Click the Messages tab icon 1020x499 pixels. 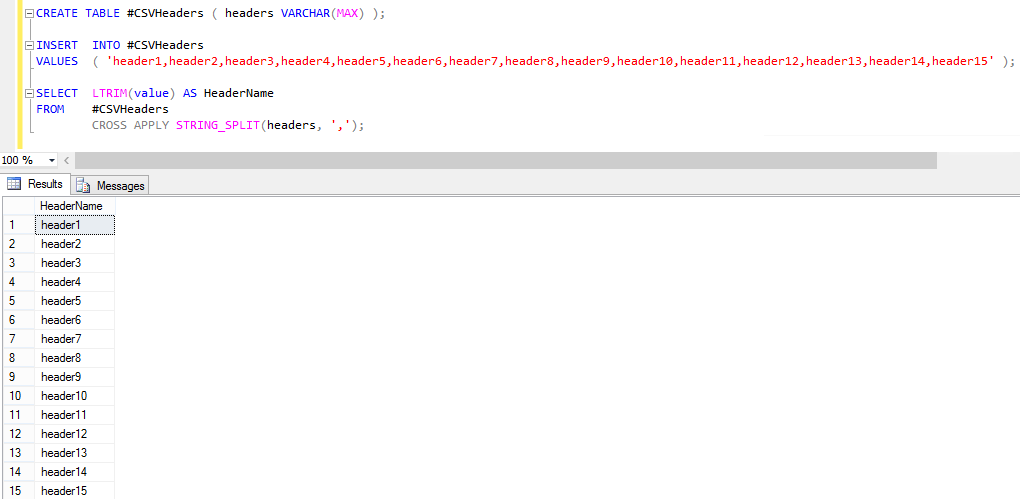(x=83, y=185)
